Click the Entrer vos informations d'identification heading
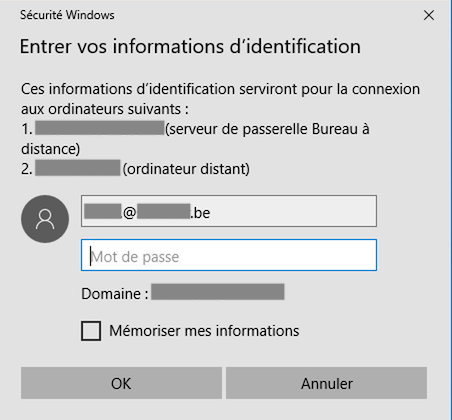This screenshot has height=420, width=452. coord(190,46)
